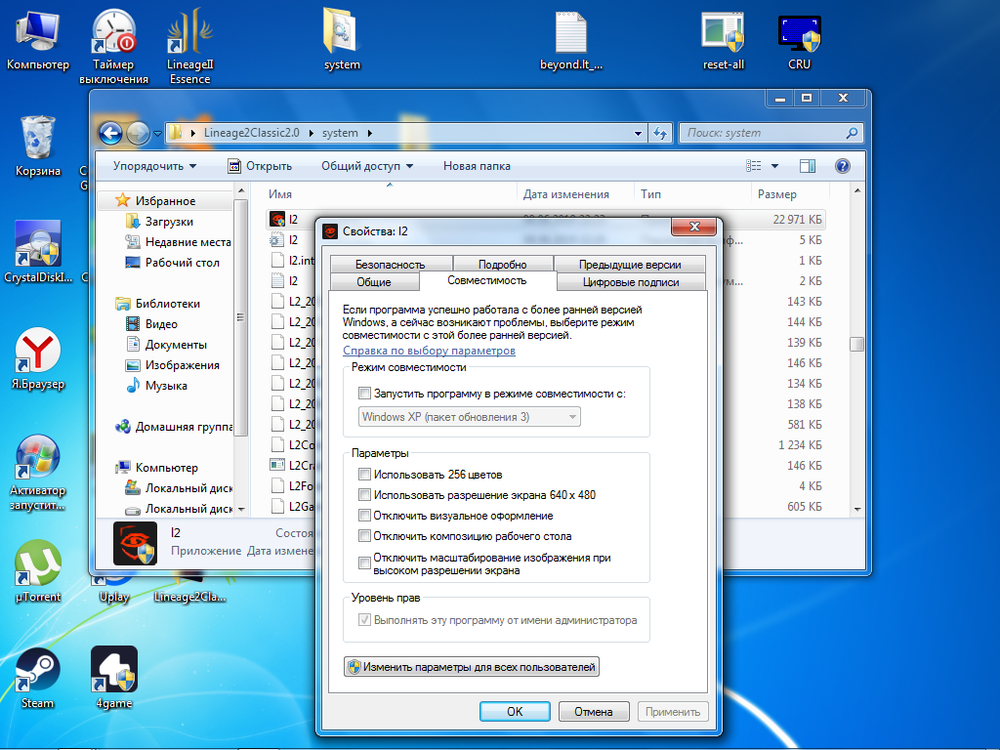Open the Windows XP compatibility mode dropdown
Viewport: 1000px width, 750px height.
573,416
